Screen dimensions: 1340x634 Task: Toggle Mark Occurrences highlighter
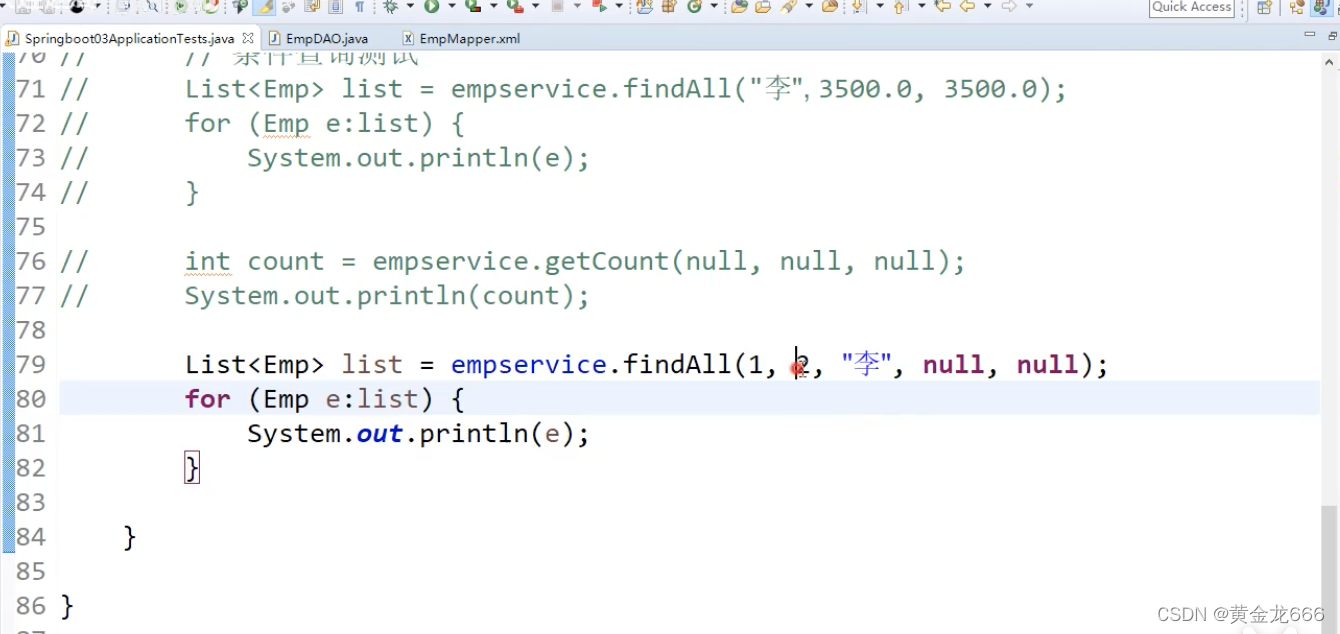[264, 6]
